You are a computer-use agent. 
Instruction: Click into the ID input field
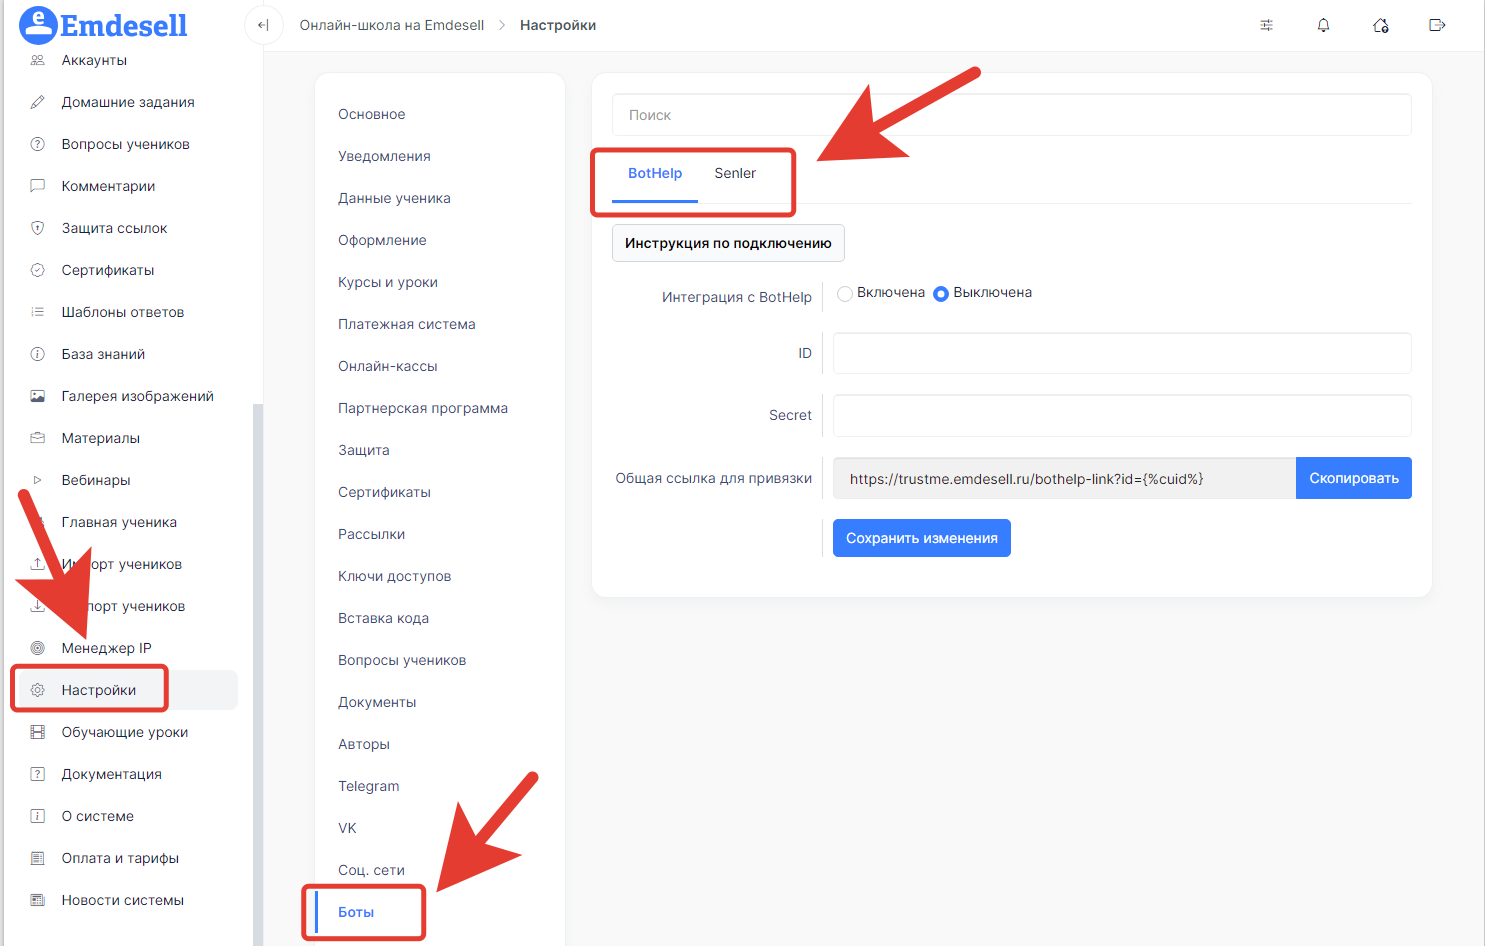[x=1121, y=353]
